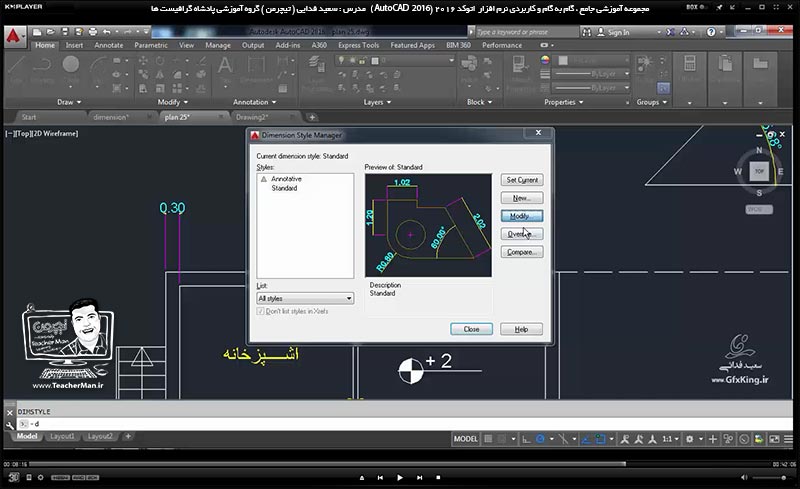The width and height of the screenshot is (800, 489).
Task: Click the Workspace Switching gear in status bar
Action: point(690,439)
